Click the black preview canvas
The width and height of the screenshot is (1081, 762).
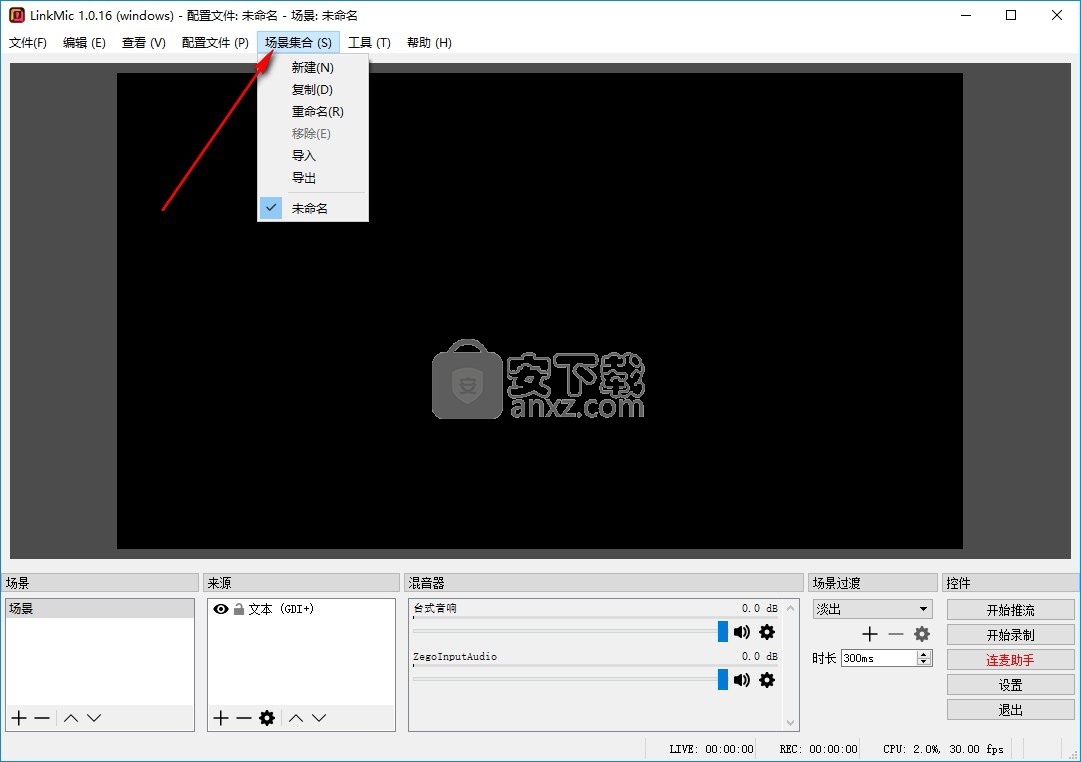pyautogui.click(x=540, y=311)
